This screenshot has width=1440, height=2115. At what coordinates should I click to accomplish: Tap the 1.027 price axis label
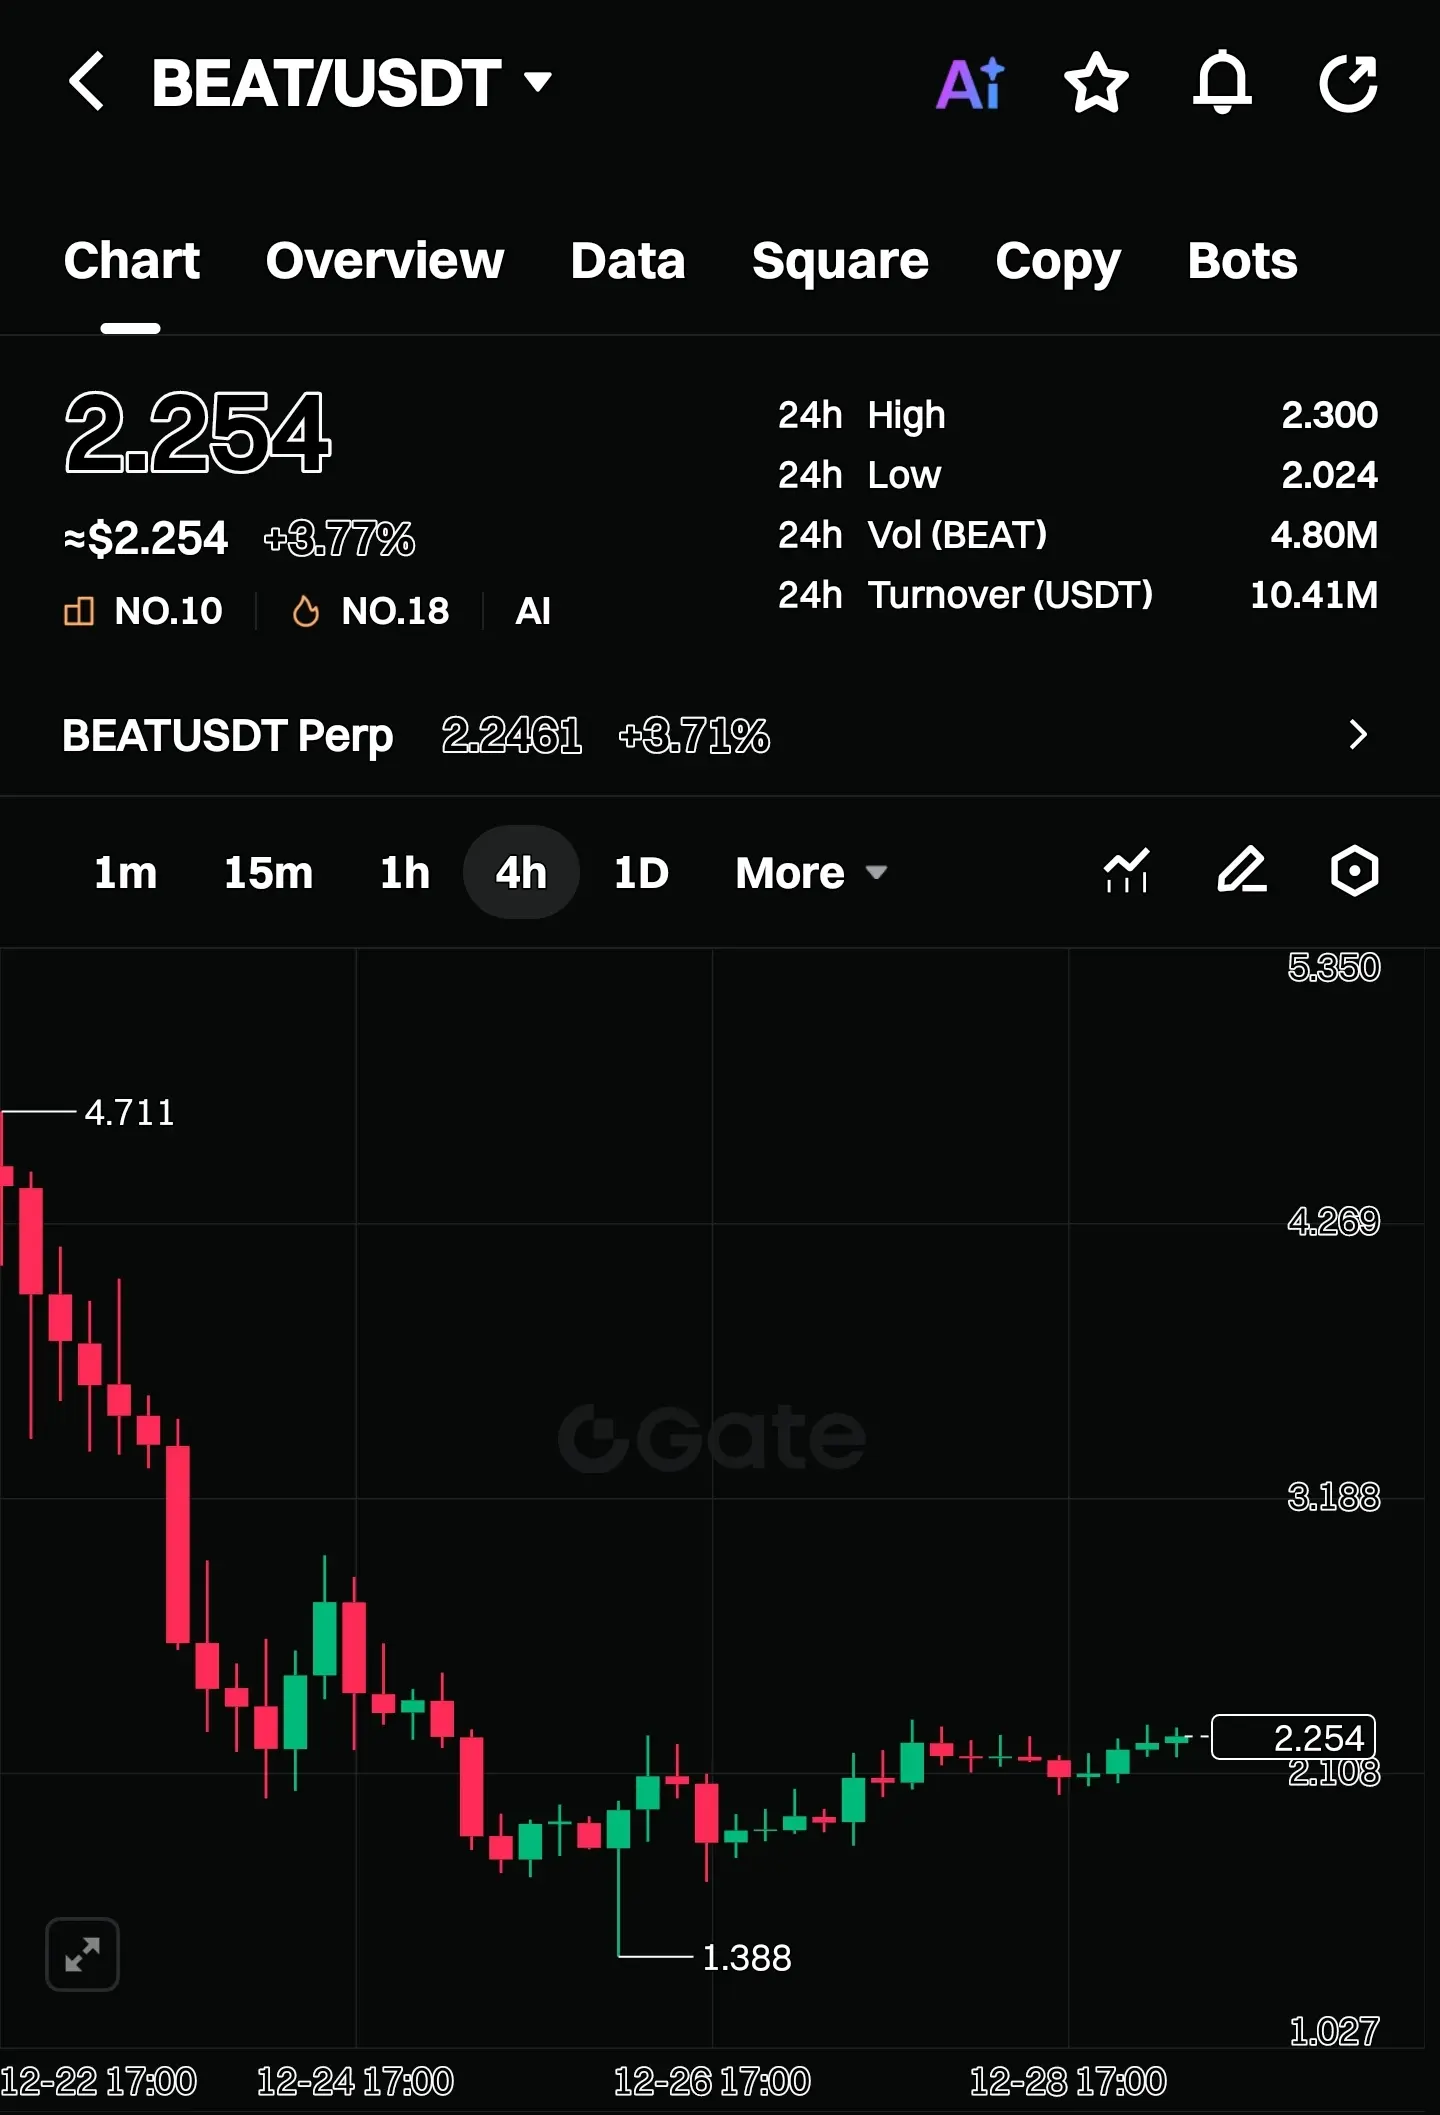pos(1335,2031)
